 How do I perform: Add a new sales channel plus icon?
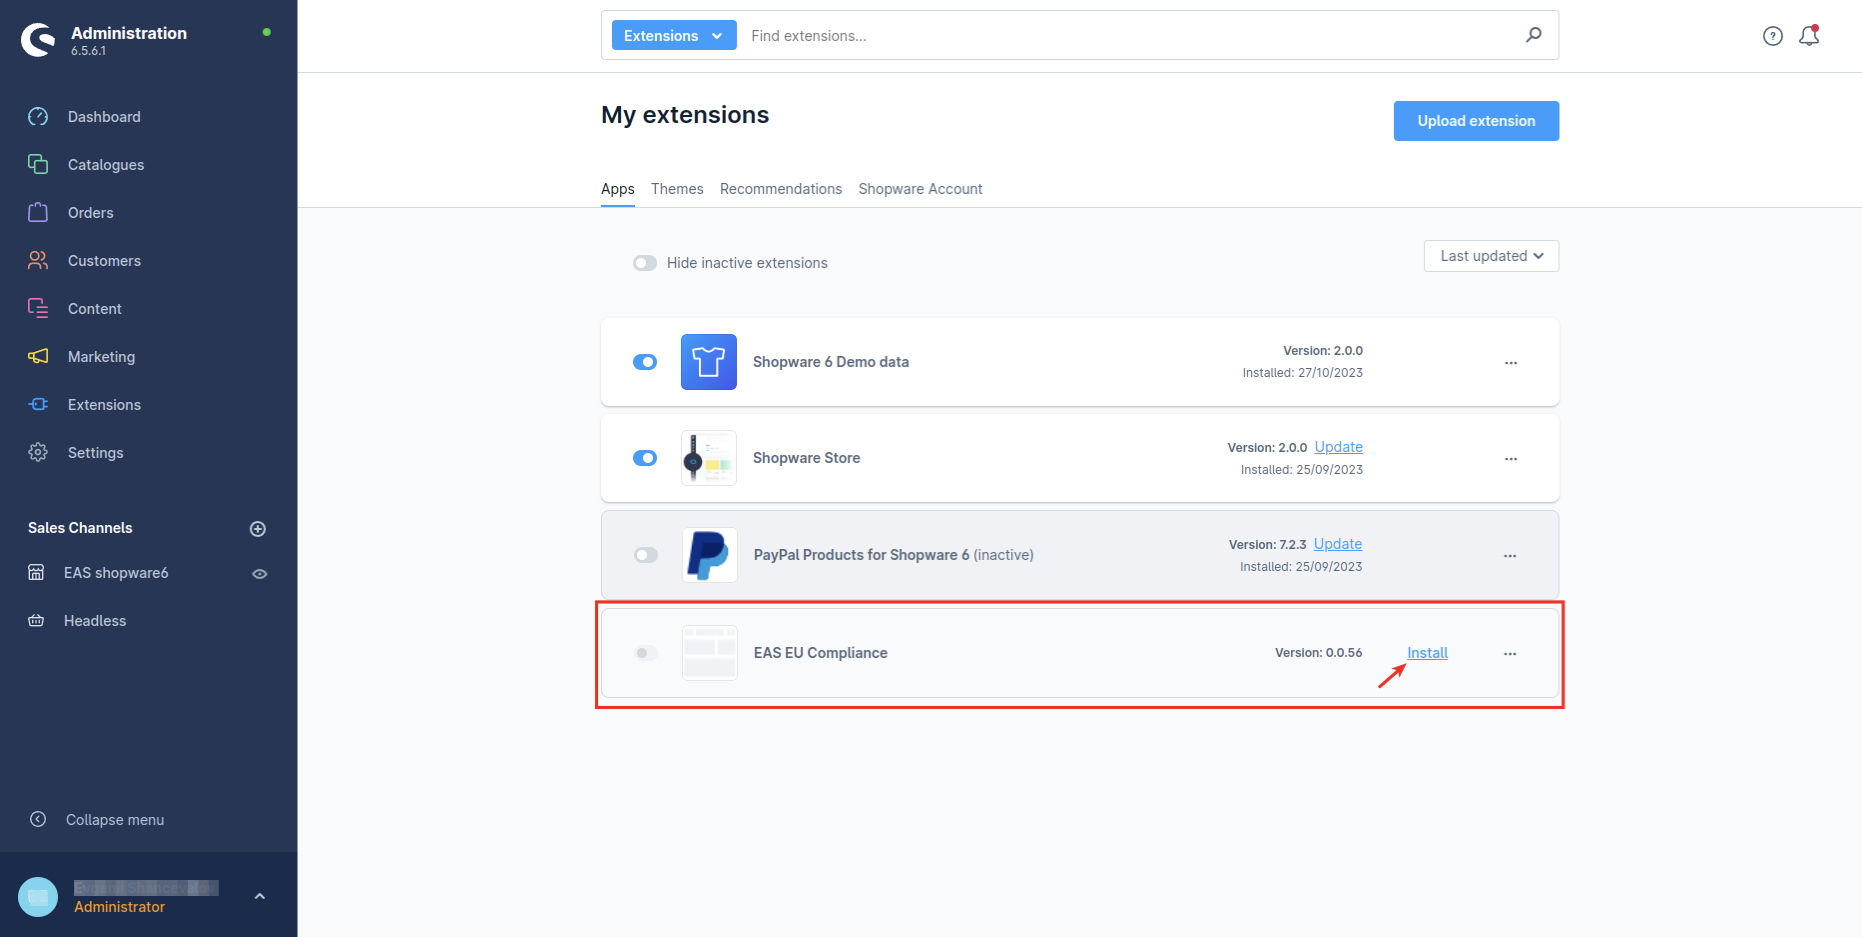pos(258,529)
